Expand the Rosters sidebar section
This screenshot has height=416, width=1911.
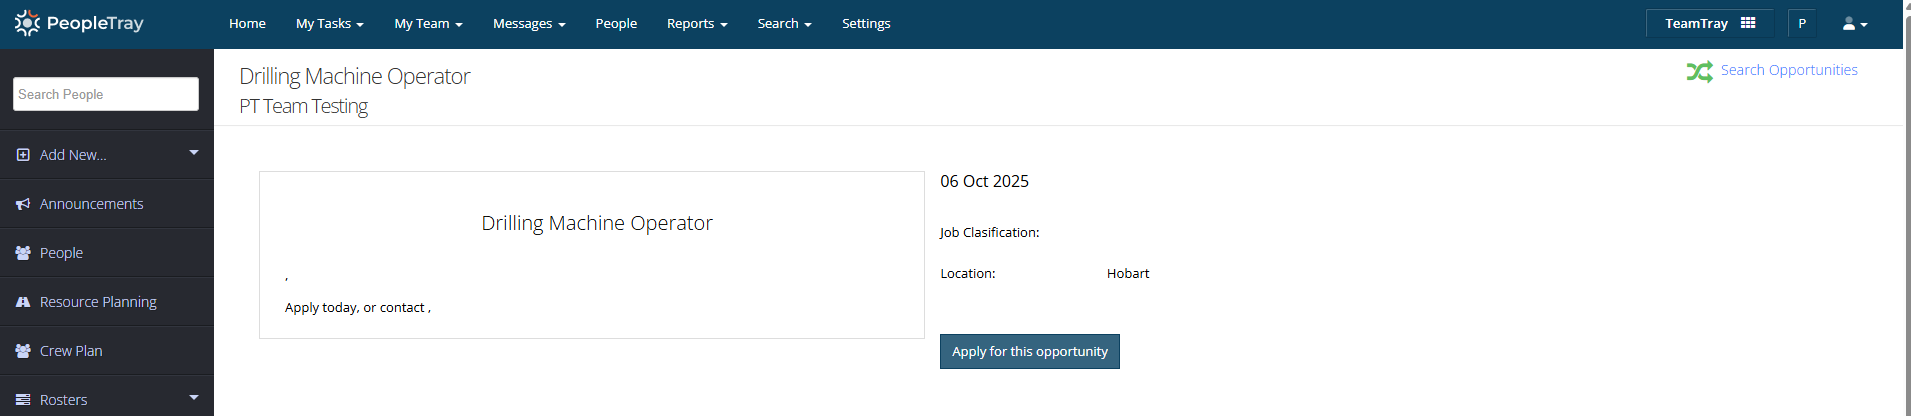pos(194,398)
